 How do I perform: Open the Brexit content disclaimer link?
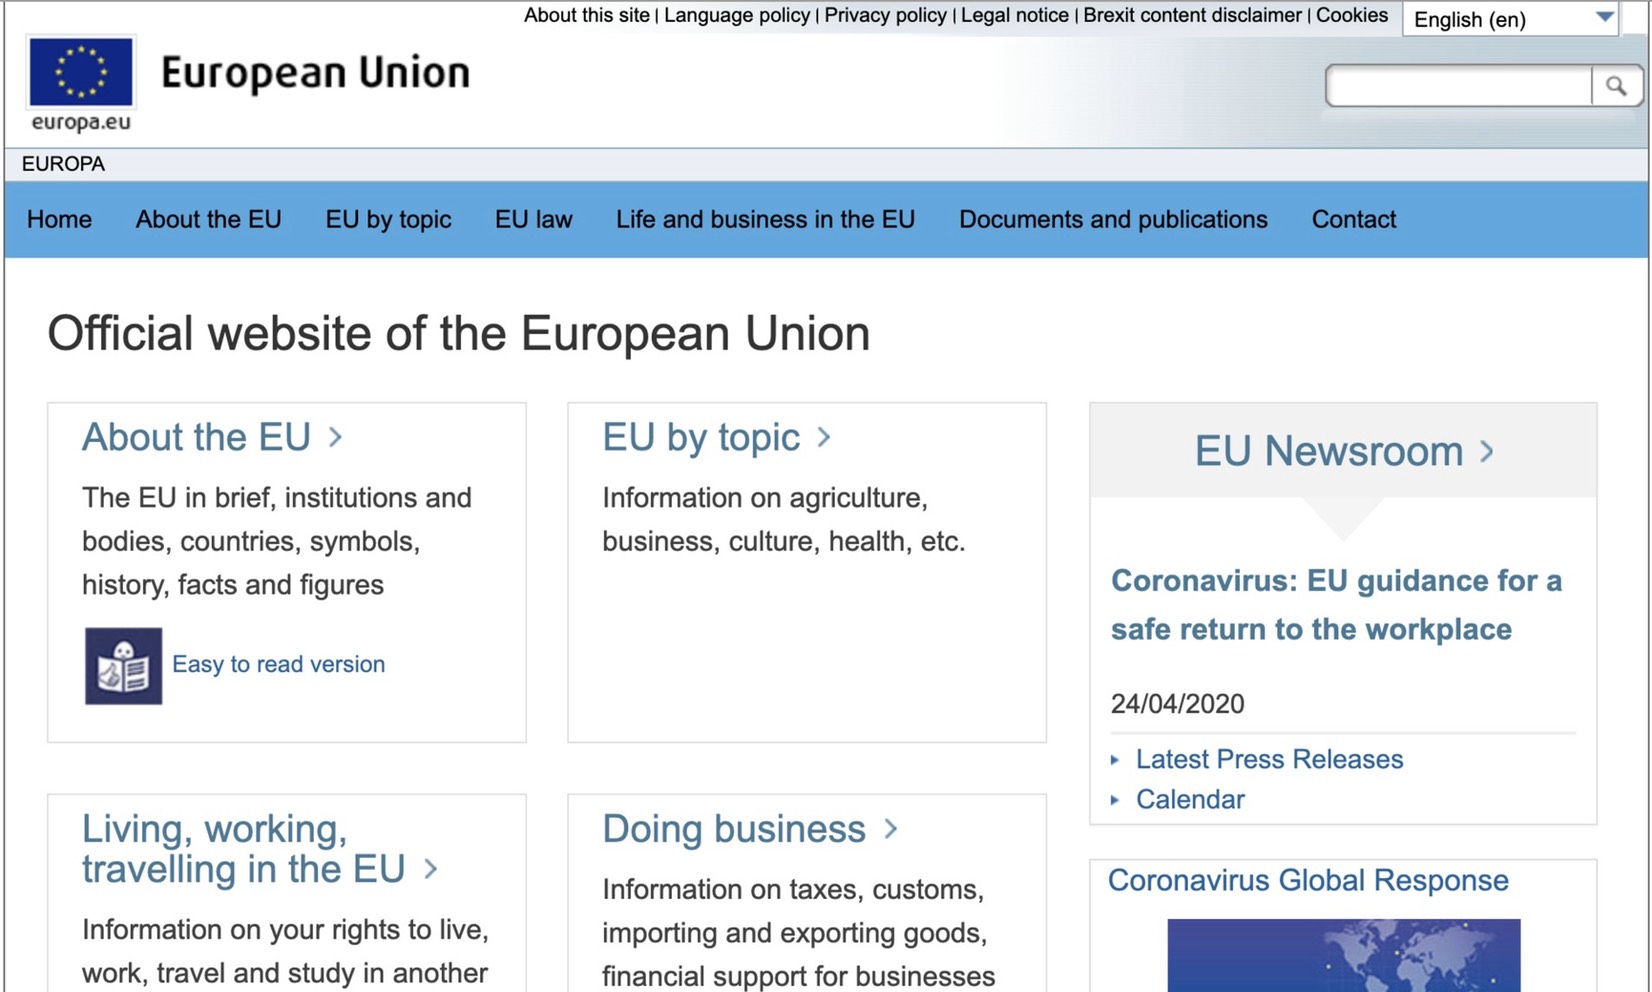(x=1192, y=15)
